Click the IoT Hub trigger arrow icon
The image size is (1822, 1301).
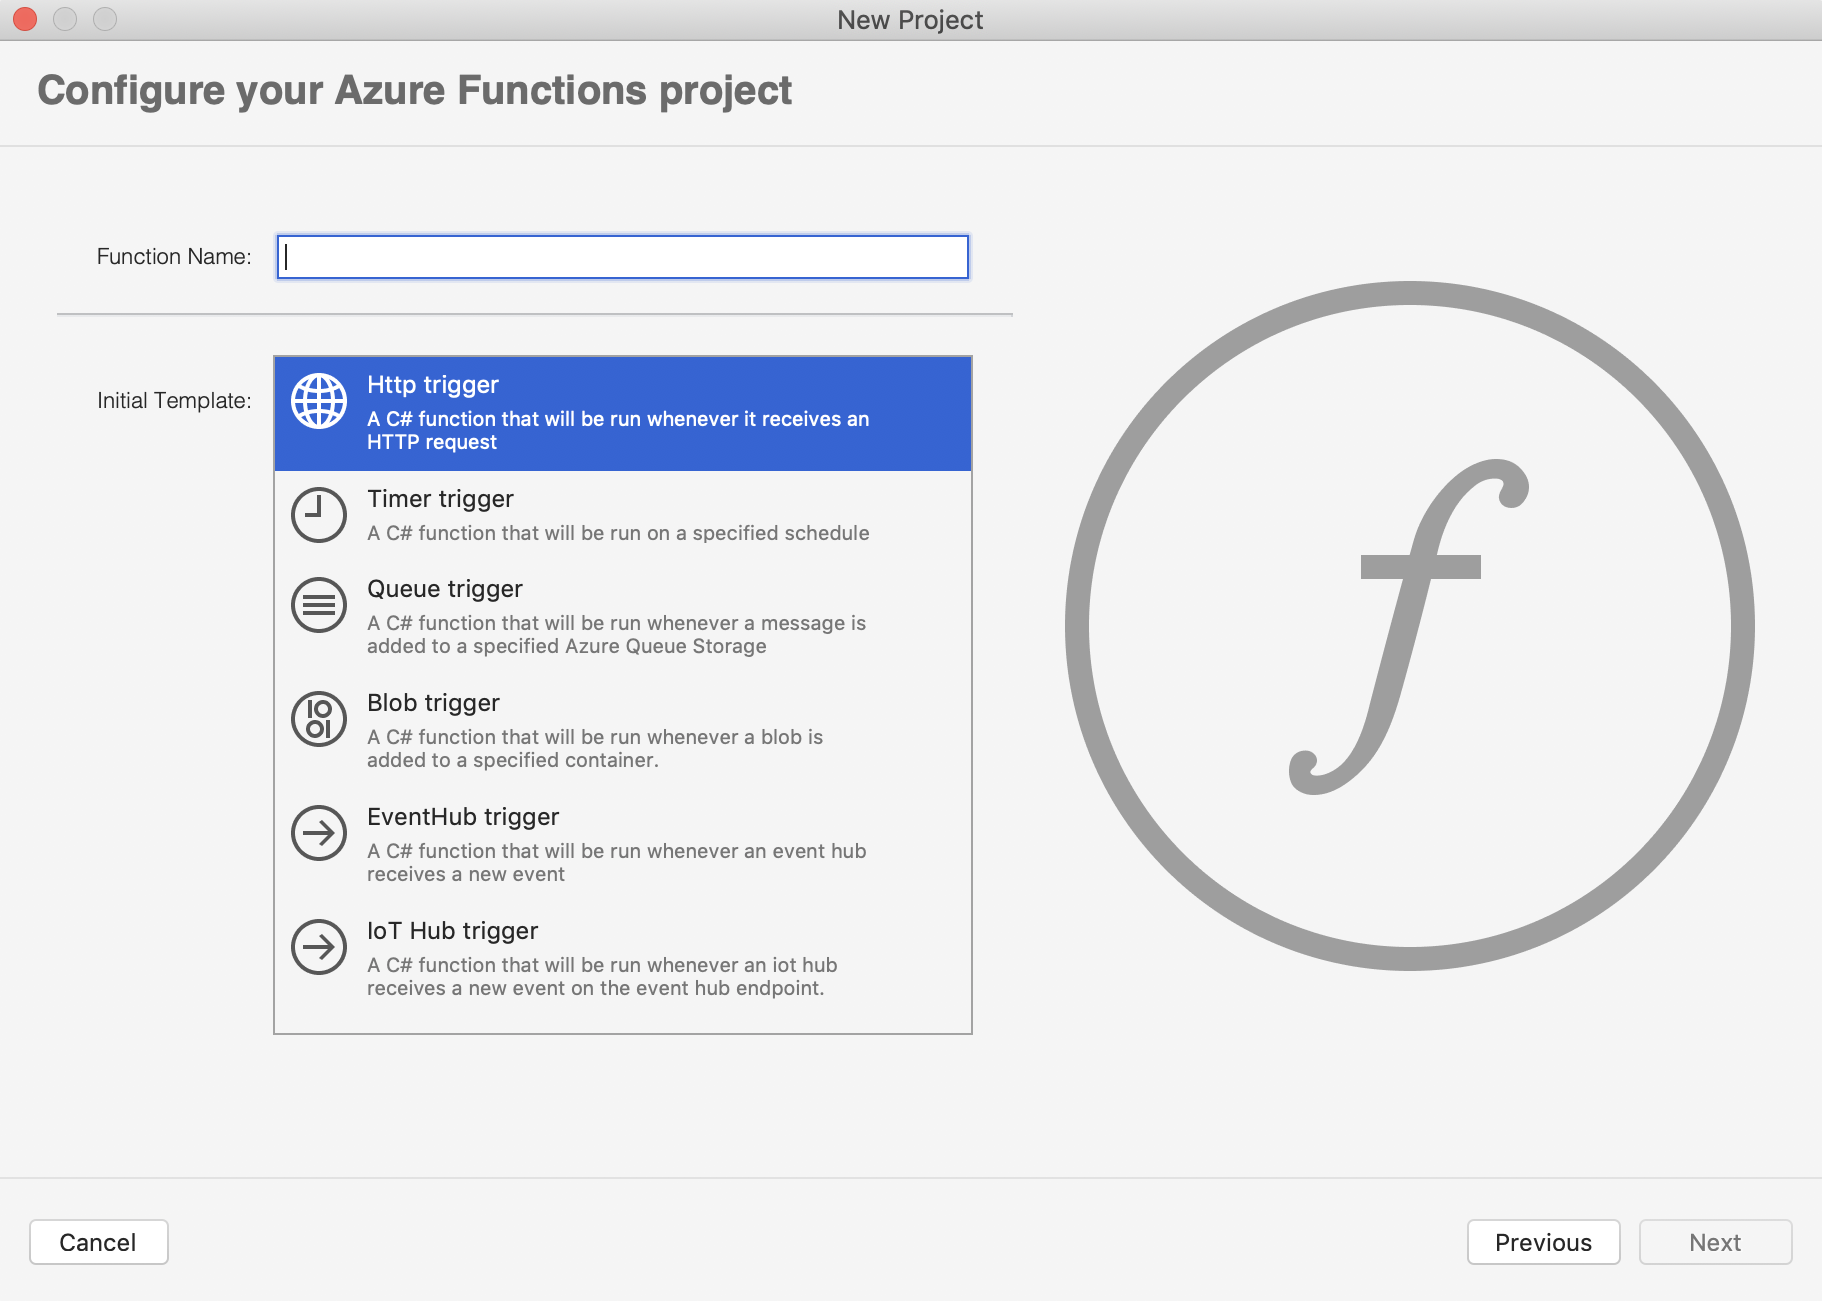click(x=319, y=947)
